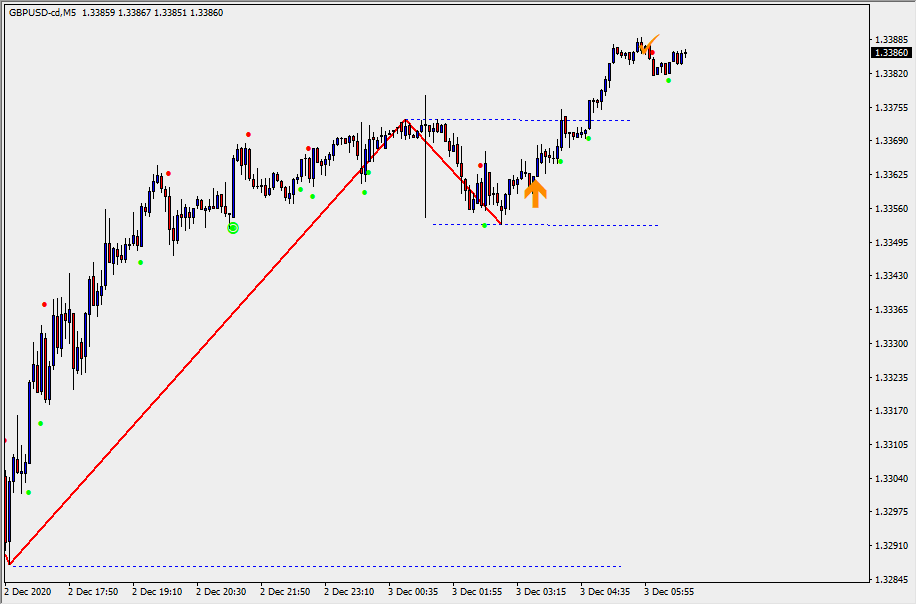The image size is (917, 605).
Task: Select the green dot below the latest candles
Action: [x=668, y=81]
